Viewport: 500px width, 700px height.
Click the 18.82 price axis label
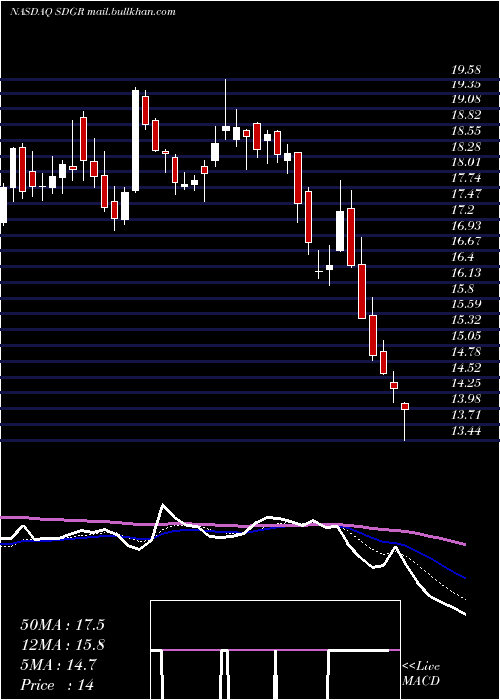pyautogui.click(x=465, y=115)
